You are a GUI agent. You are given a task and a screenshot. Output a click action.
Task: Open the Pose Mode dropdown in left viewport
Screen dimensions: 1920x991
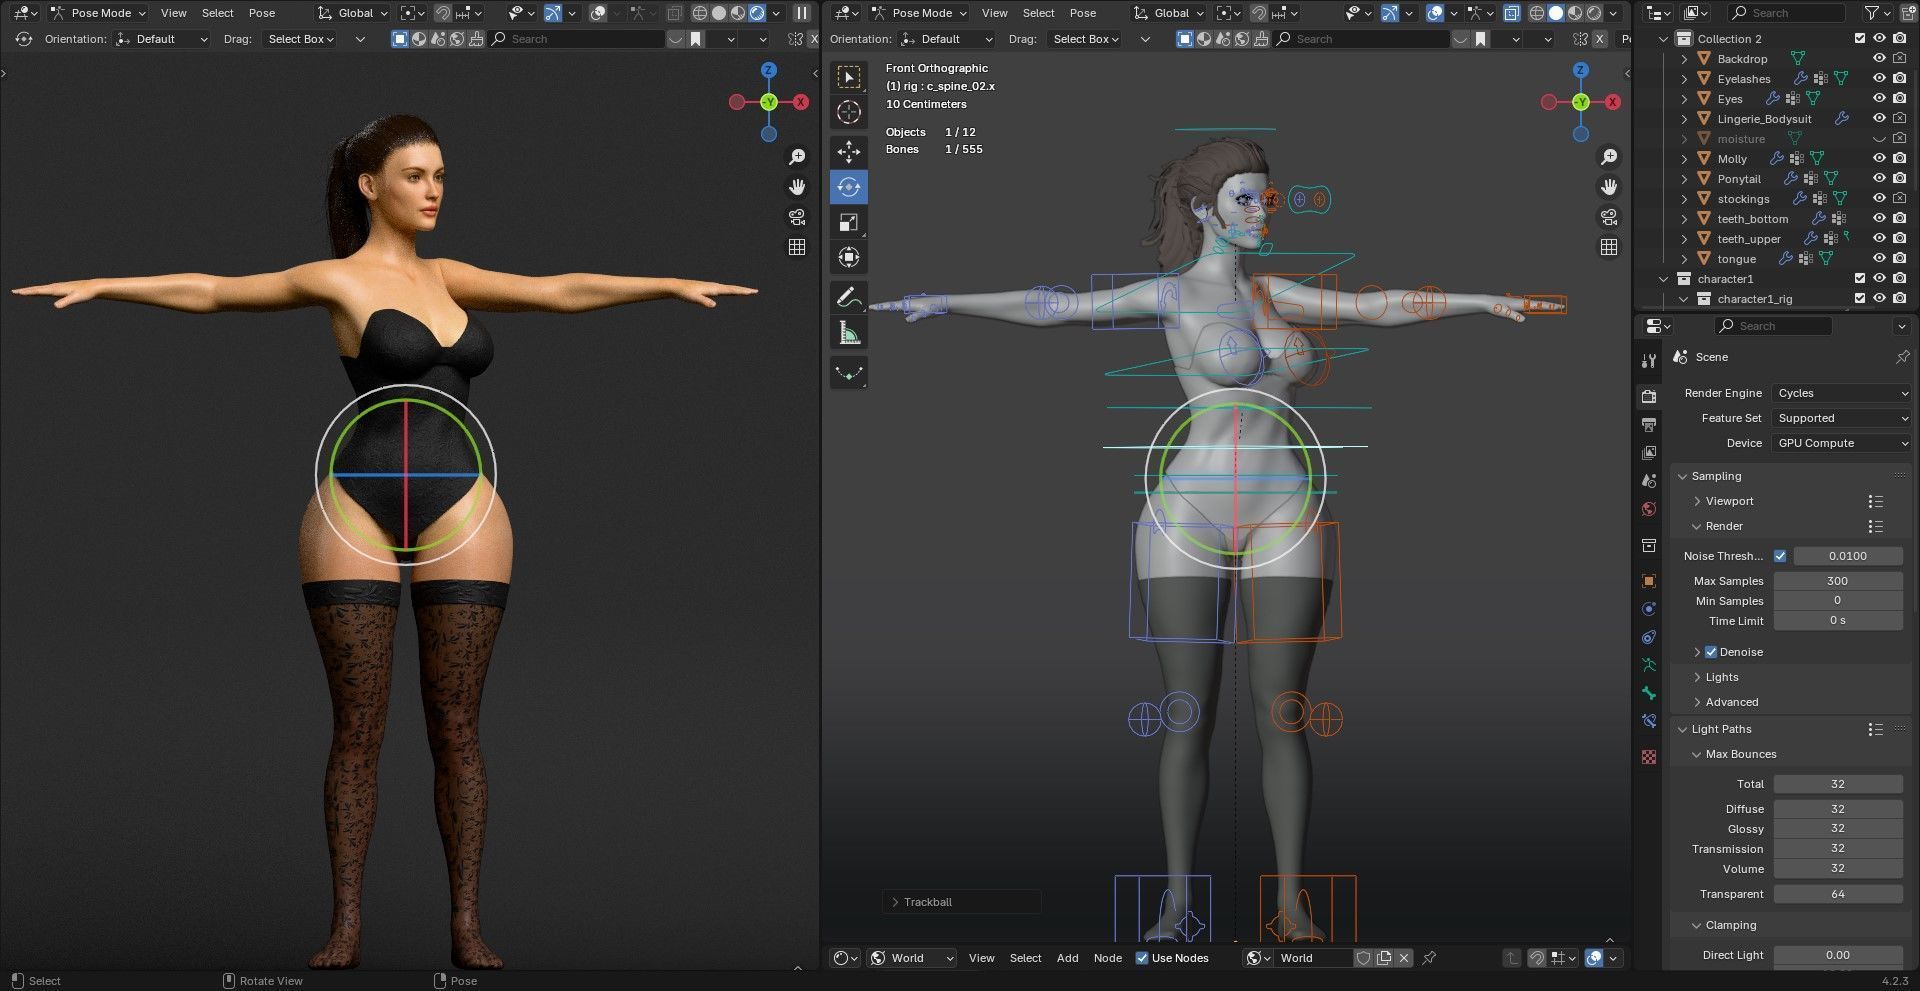click(97, 13)
